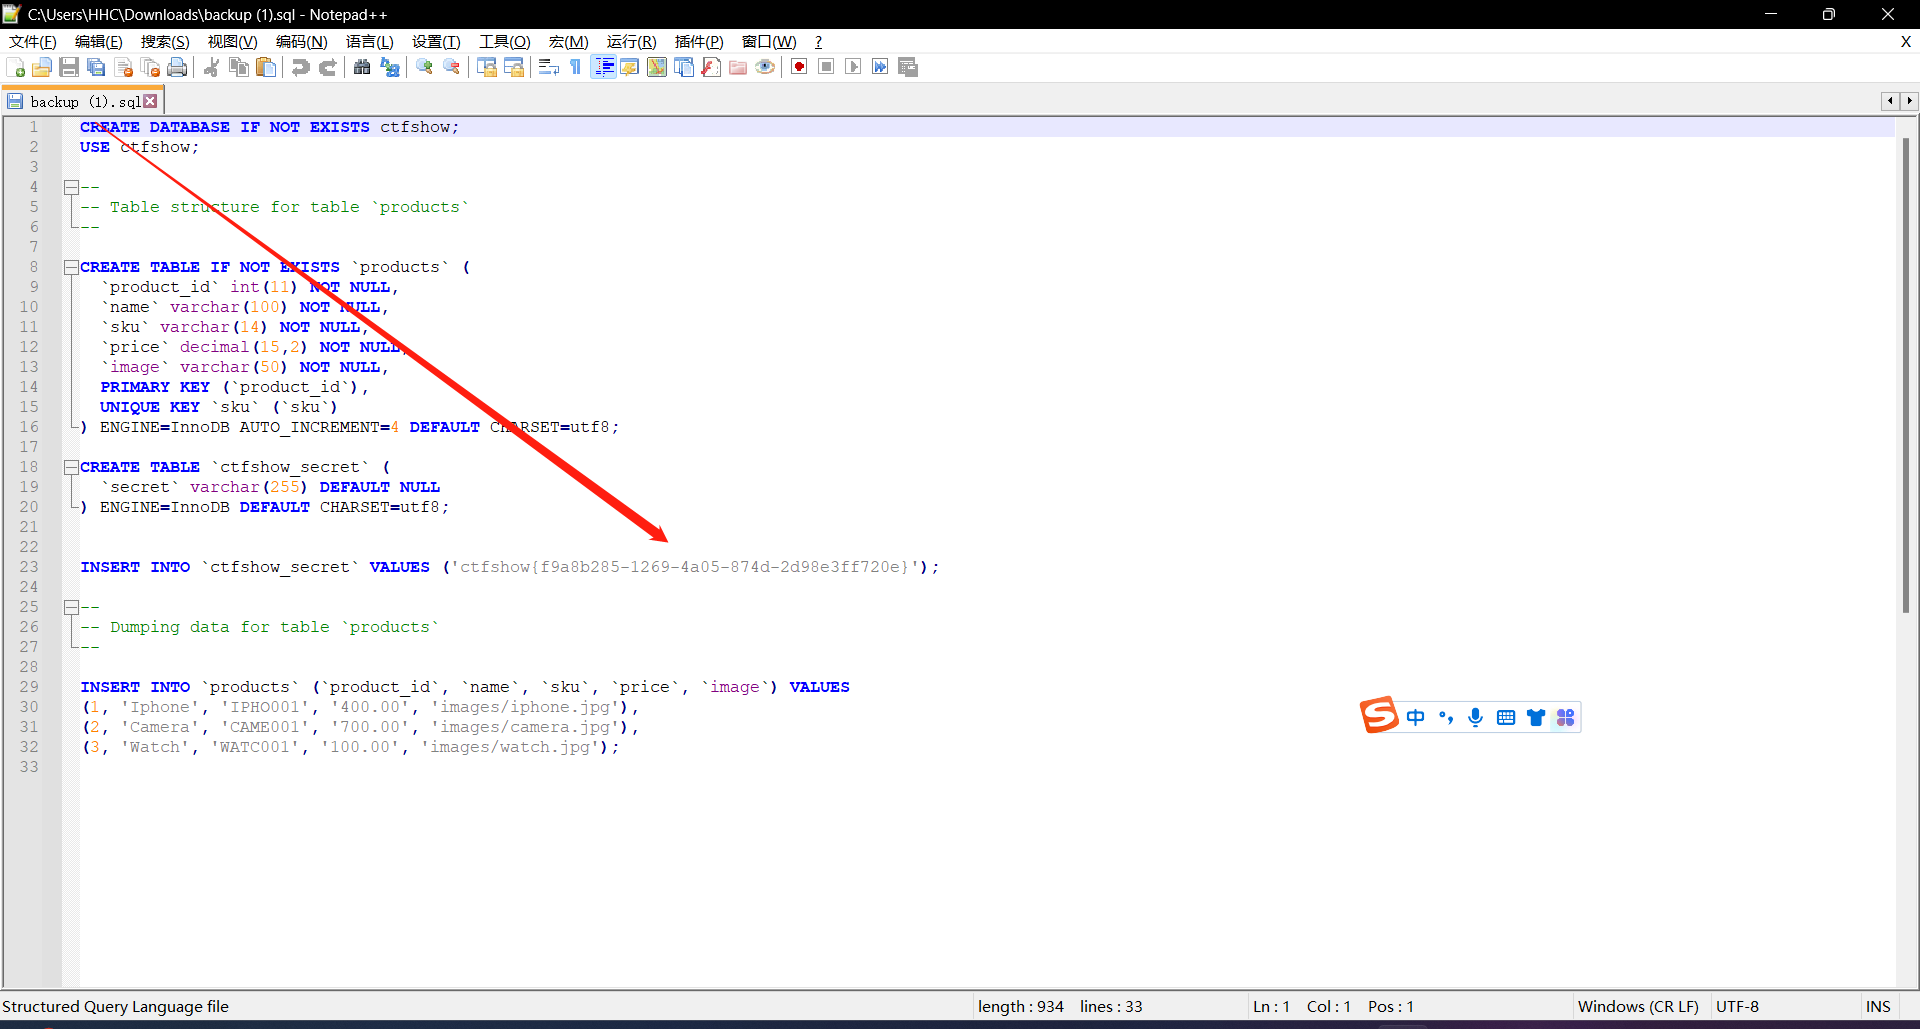
Task: Open Find with the binoculars icon
Action: [362, 67]
